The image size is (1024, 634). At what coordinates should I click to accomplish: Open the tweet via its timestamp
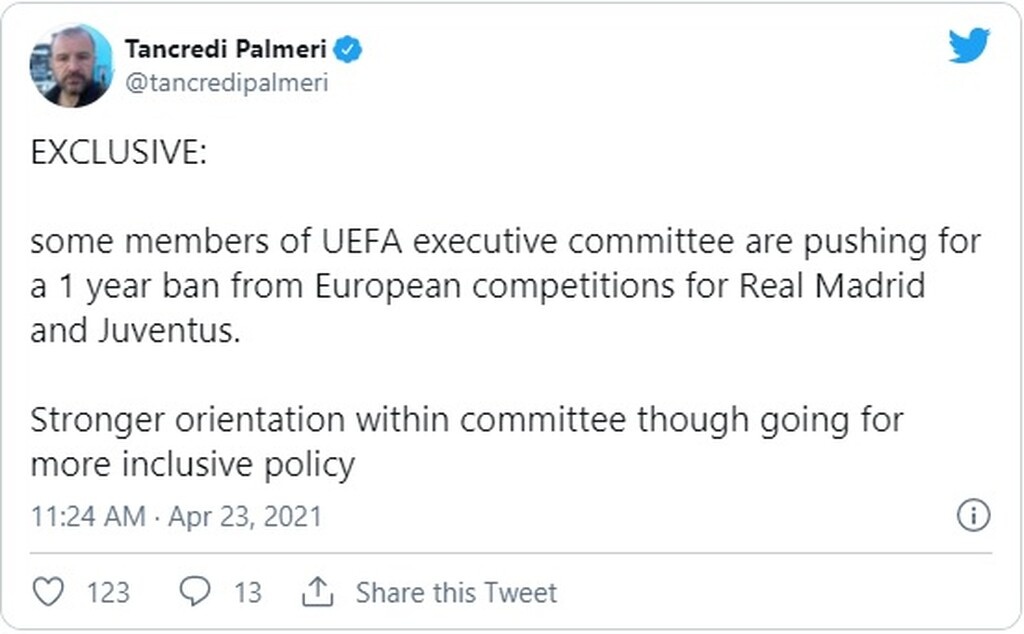click(x=176, y=516)
